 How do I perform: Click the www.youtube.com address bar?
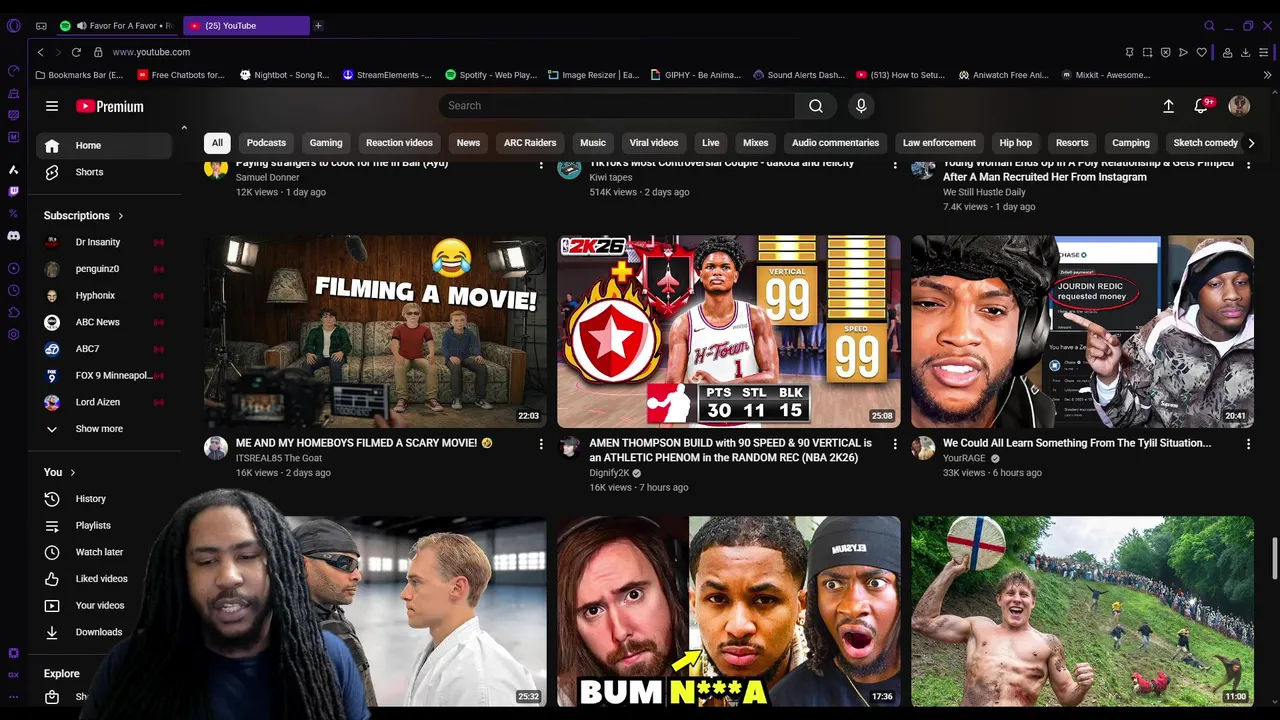point(151,52)
